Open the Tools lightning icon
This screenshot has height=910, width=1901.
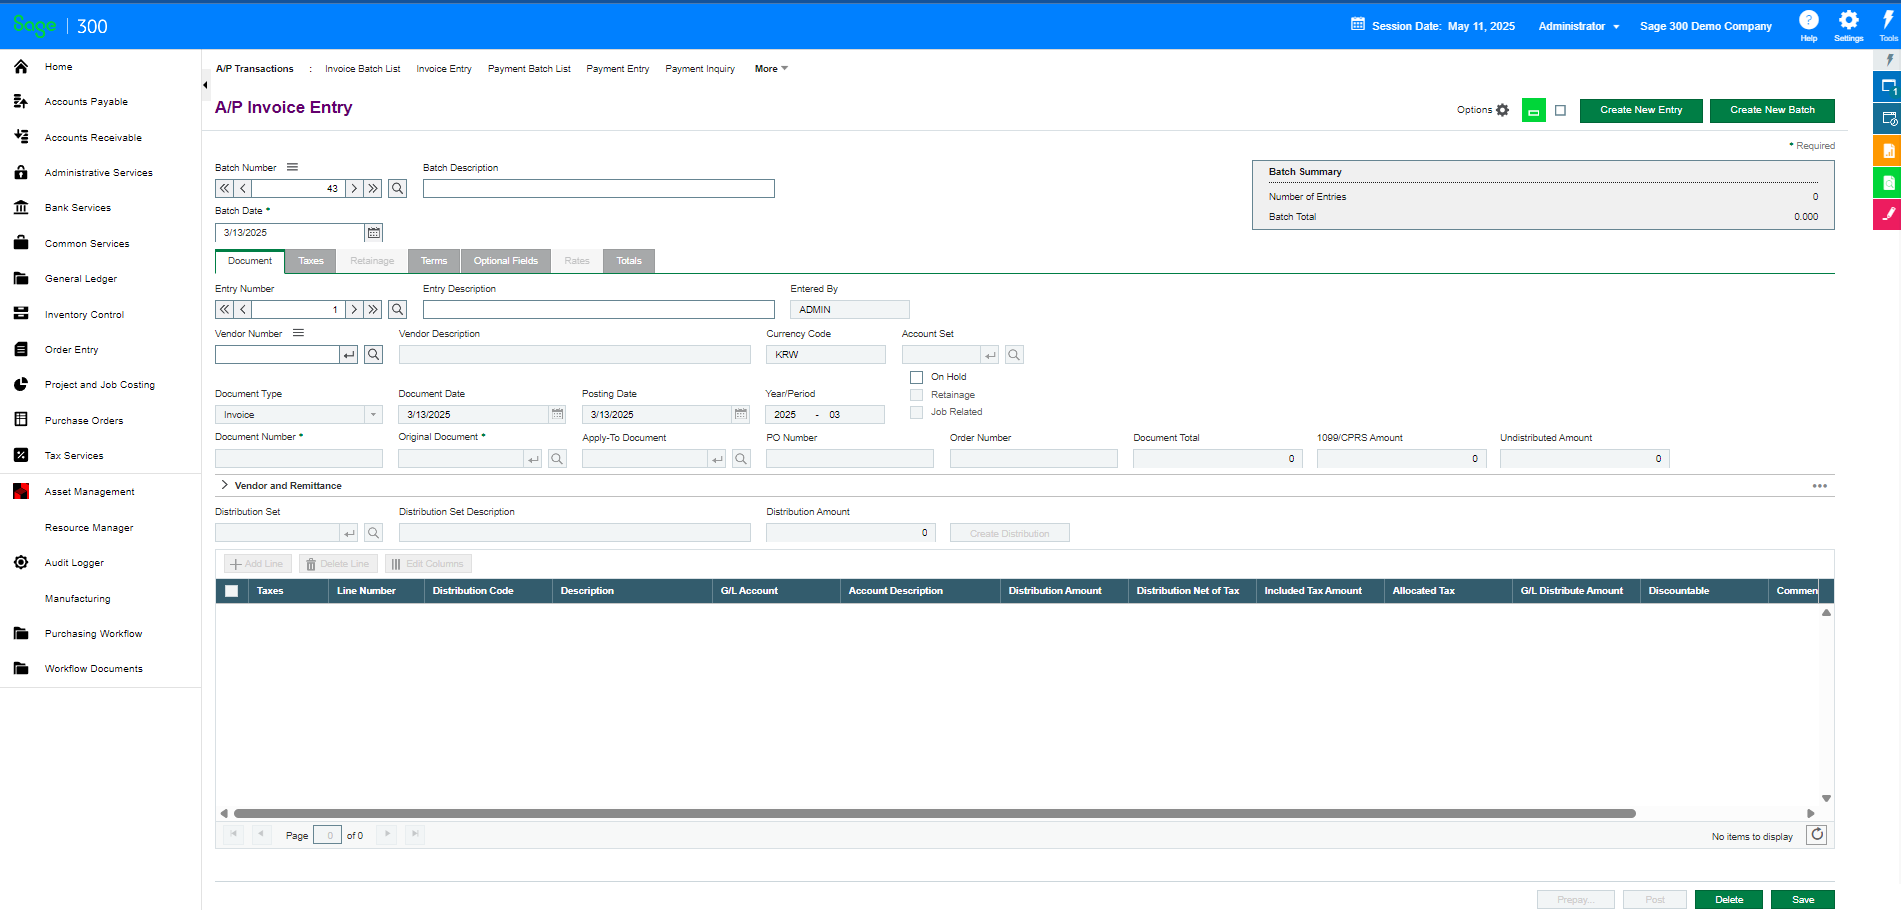coord(1888,24)
